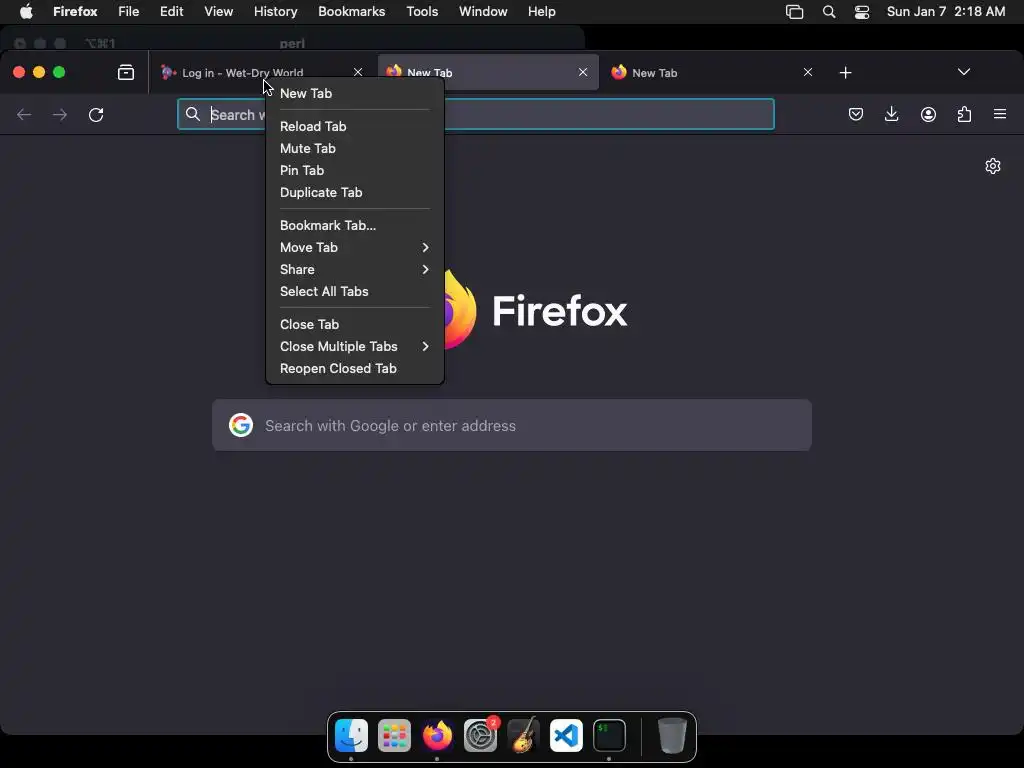
Task: Open Control Center in menu bar
Action: 862,12
